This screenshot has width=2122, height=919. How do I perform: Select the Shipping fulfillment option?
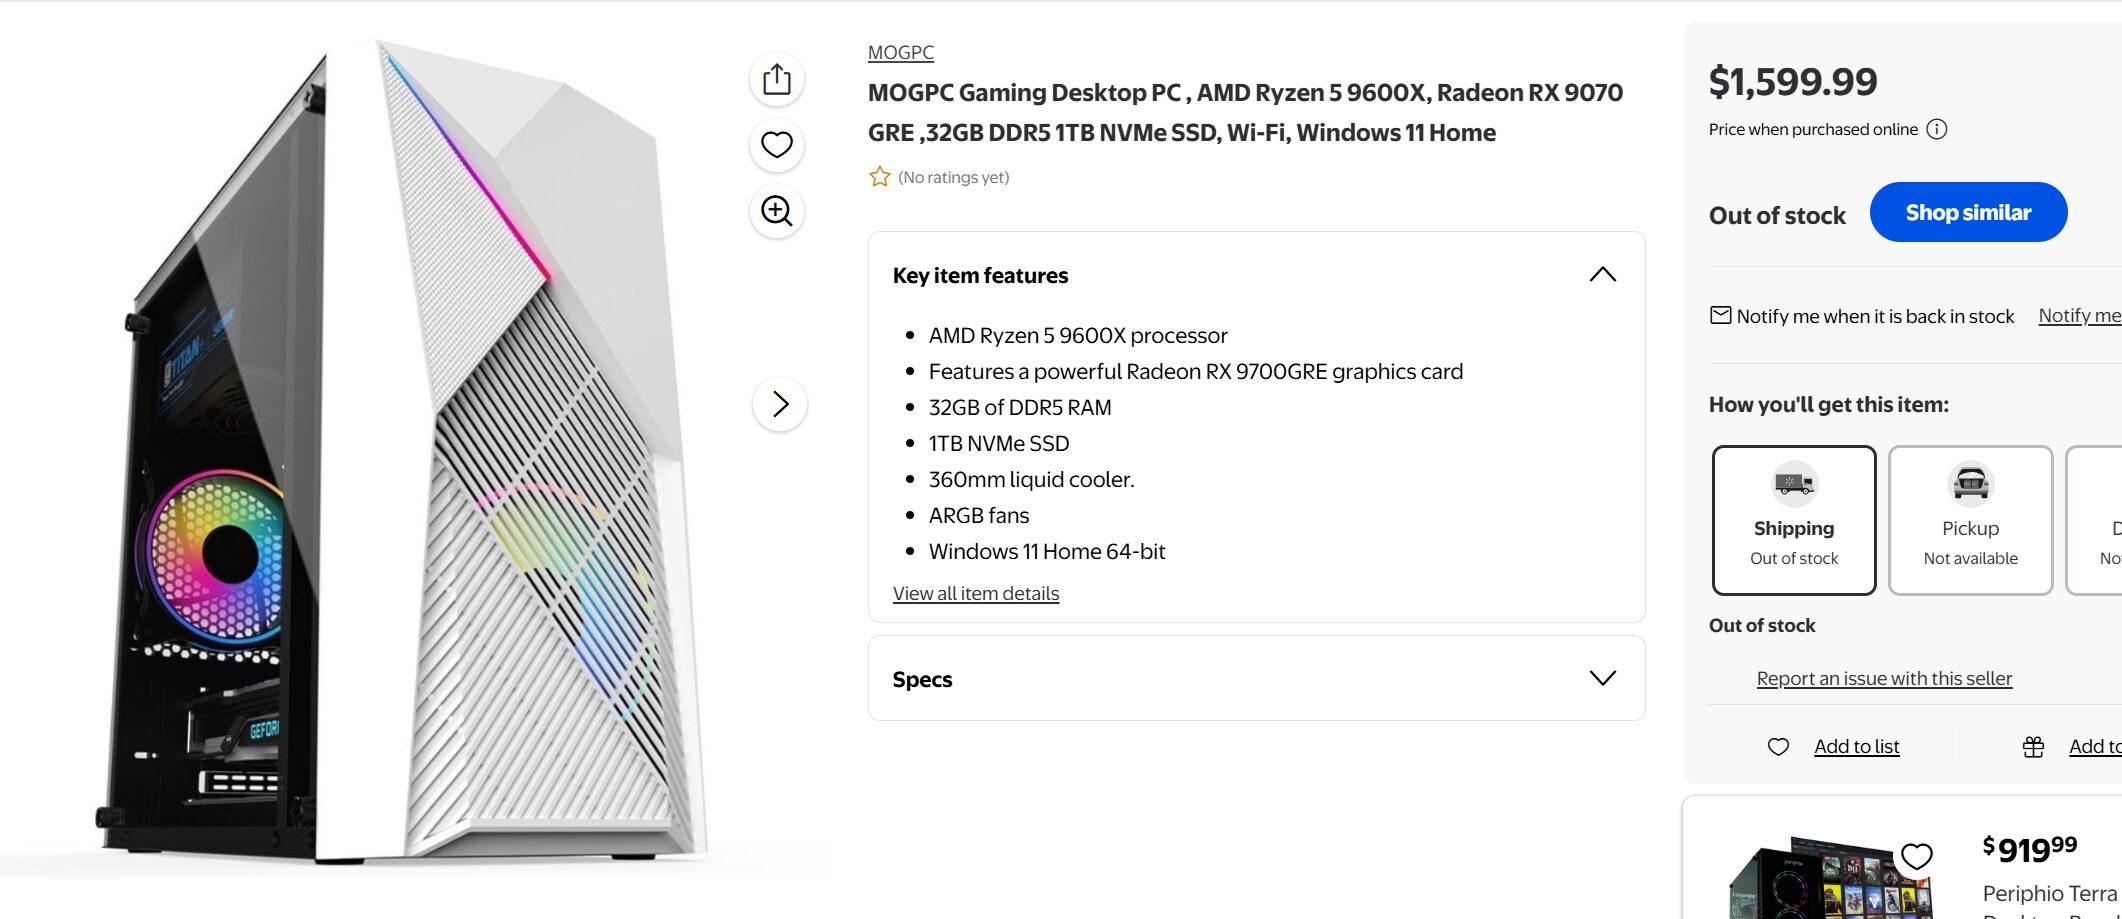(x=1794, y=520)
